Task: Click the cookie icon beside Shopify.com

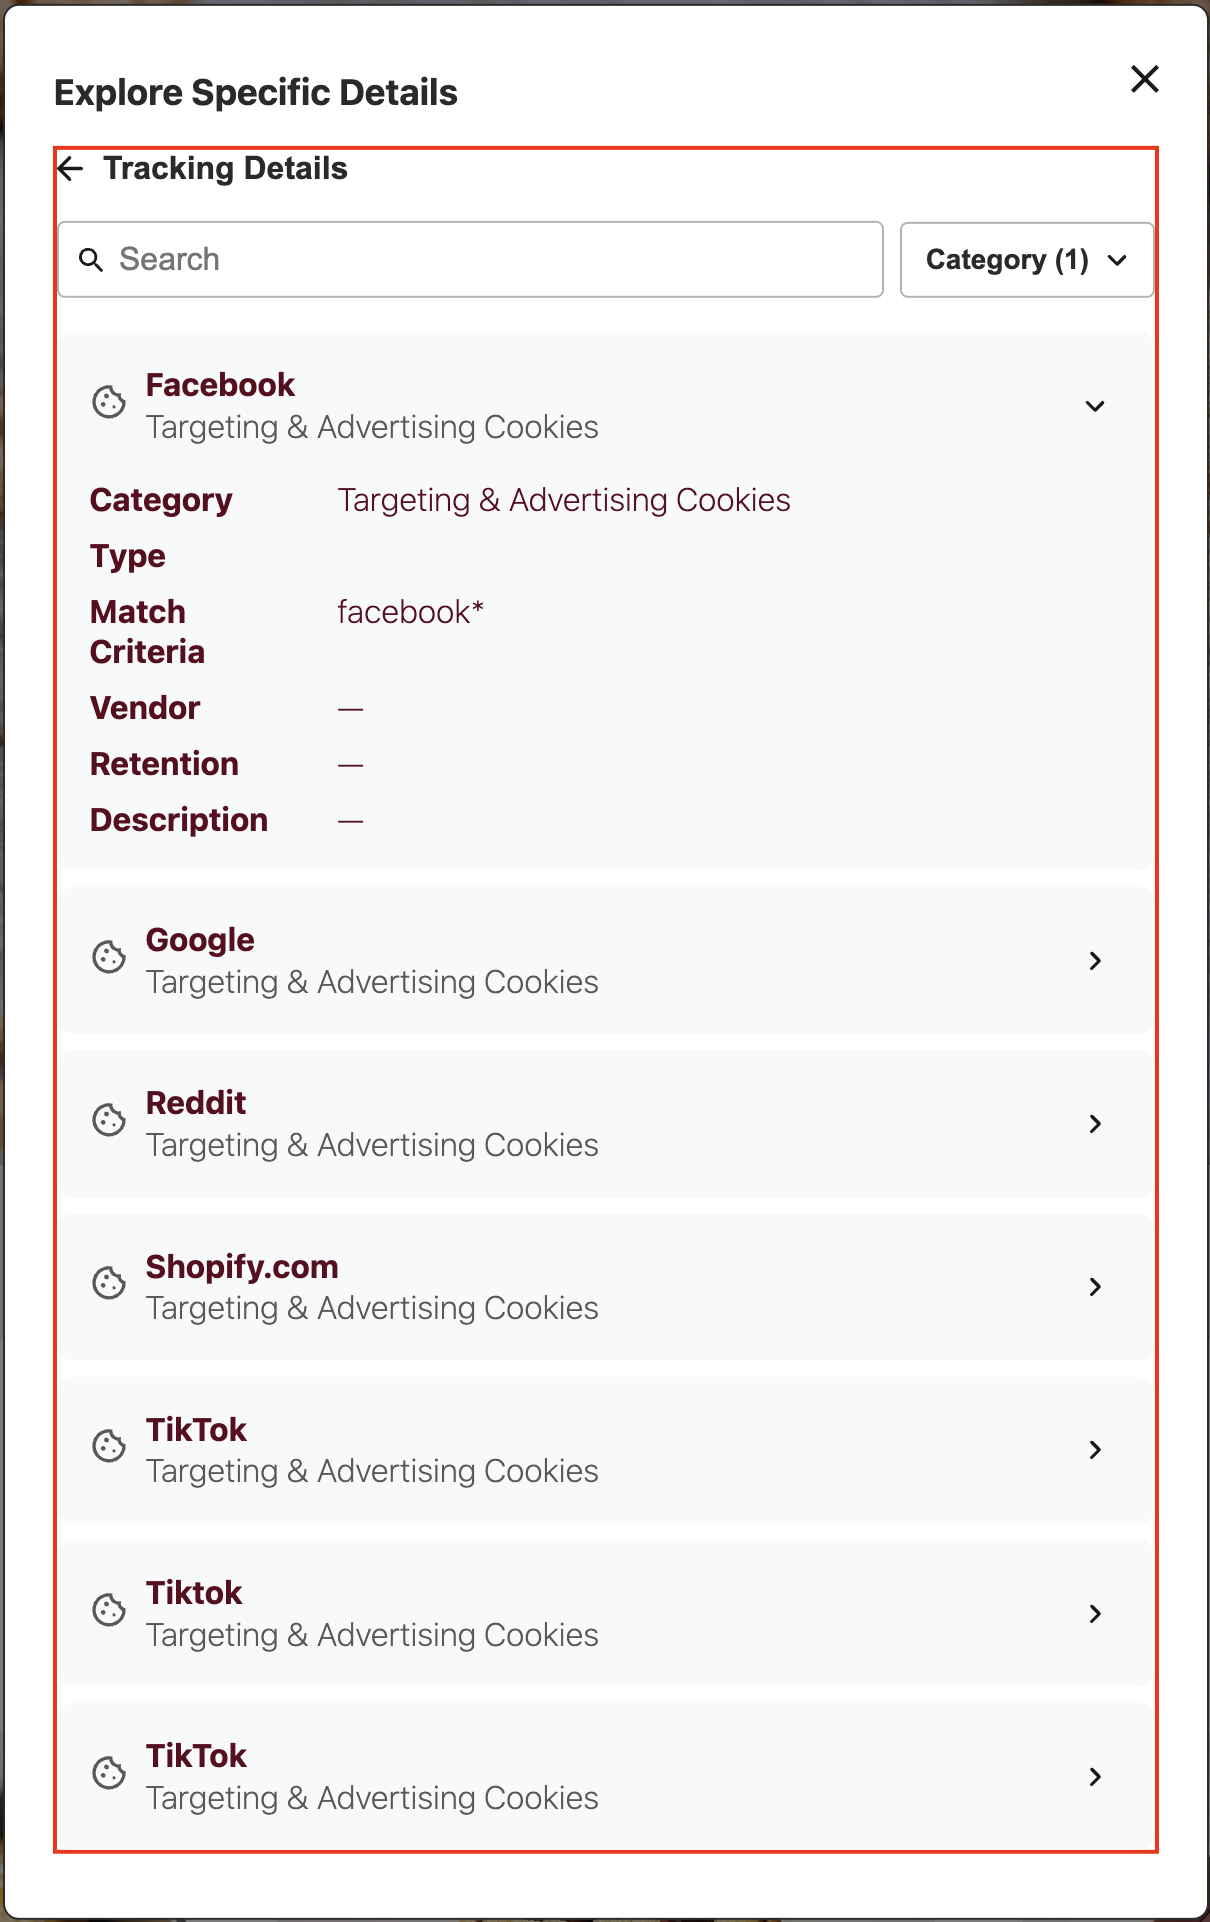Action: [109, 1283]
